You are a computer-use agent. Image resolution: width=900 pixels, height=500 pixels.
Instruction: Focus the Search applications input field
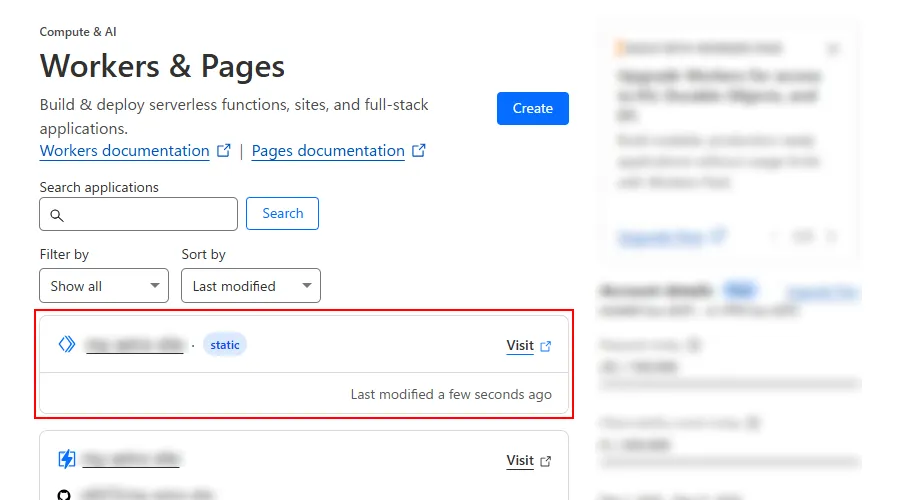coord(138,214)
